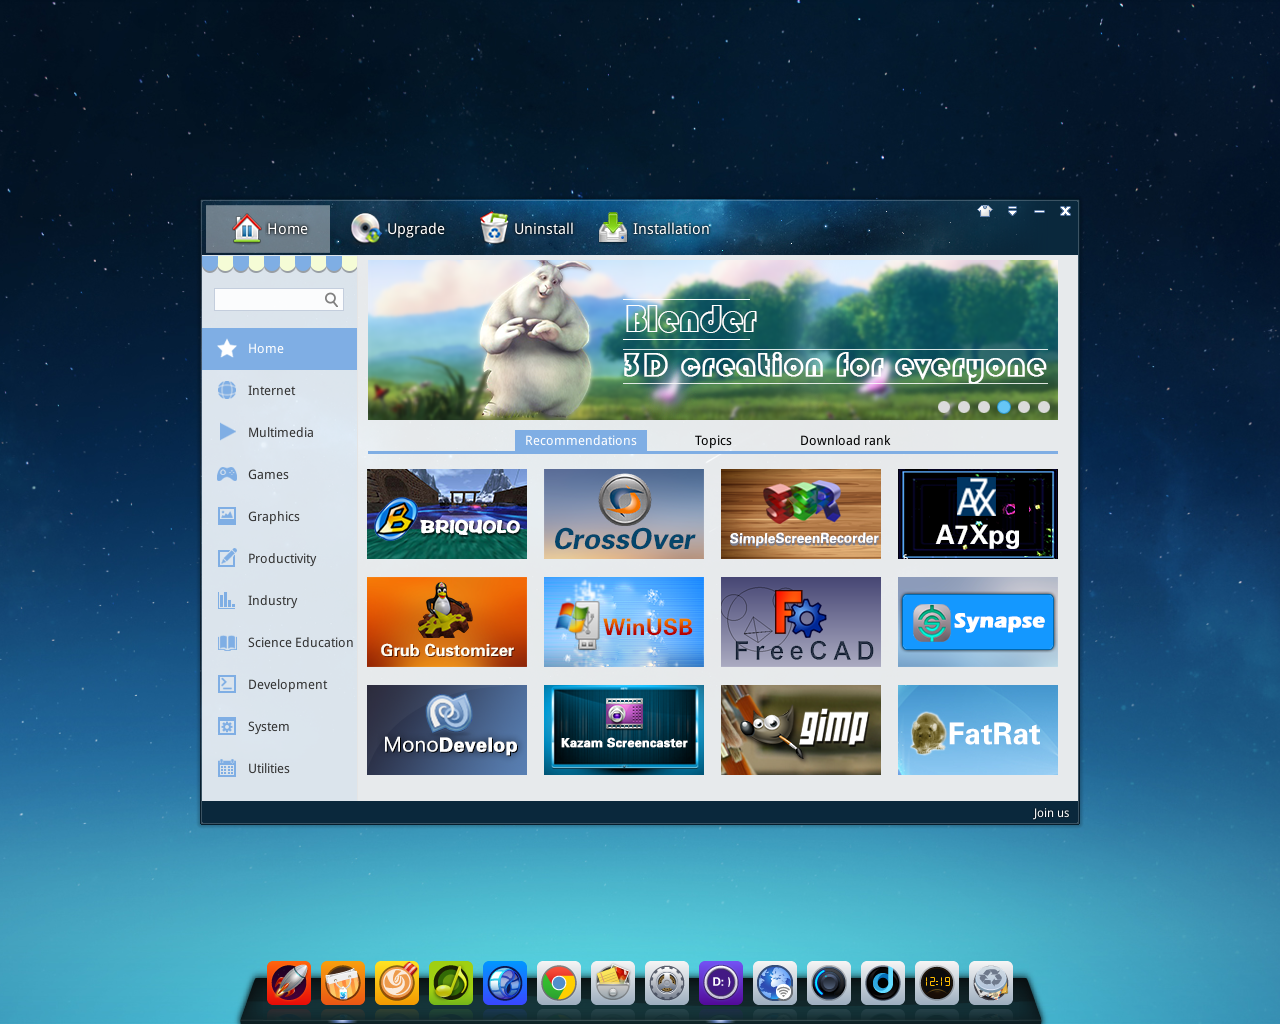This screenshot has width=1280, height=1024.
Task: Open the Synapse app tile
Action: [x=978, y=622]
